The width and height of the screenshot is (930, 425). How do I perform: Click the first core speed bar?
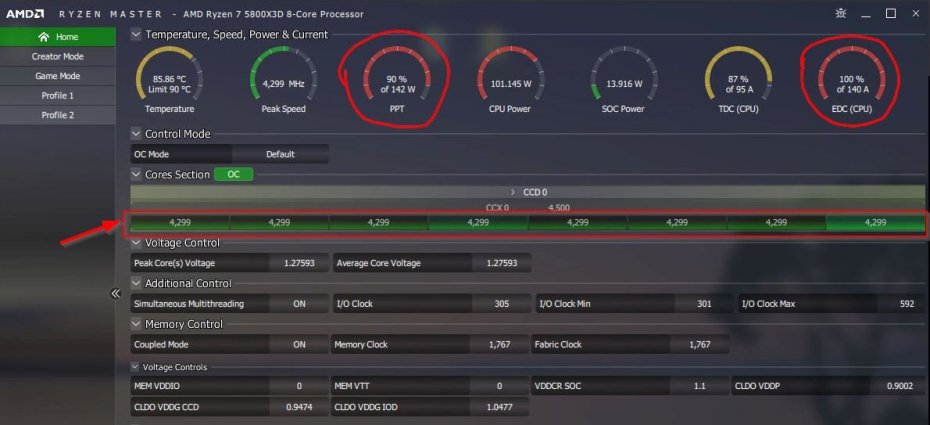click(180, 223)
